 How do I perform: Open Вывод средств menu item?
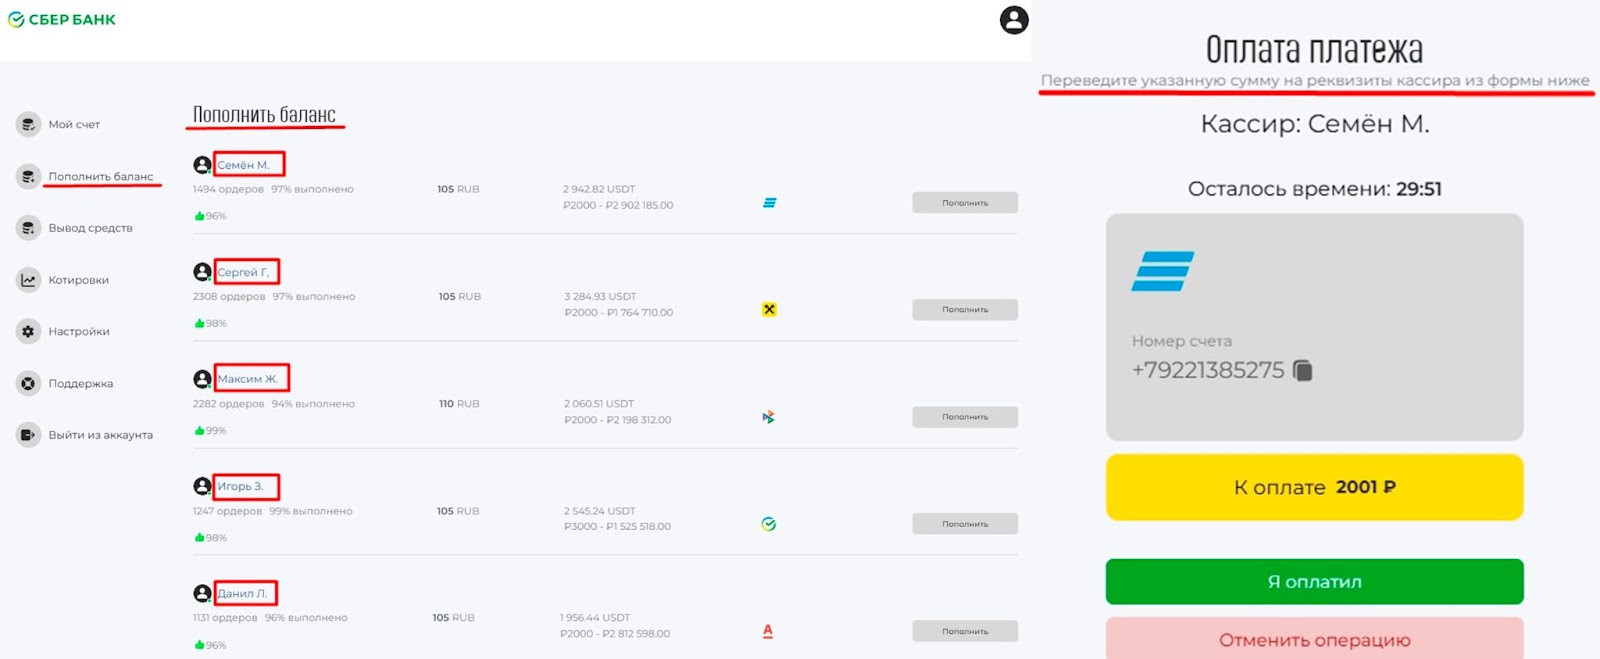[90, 228]
